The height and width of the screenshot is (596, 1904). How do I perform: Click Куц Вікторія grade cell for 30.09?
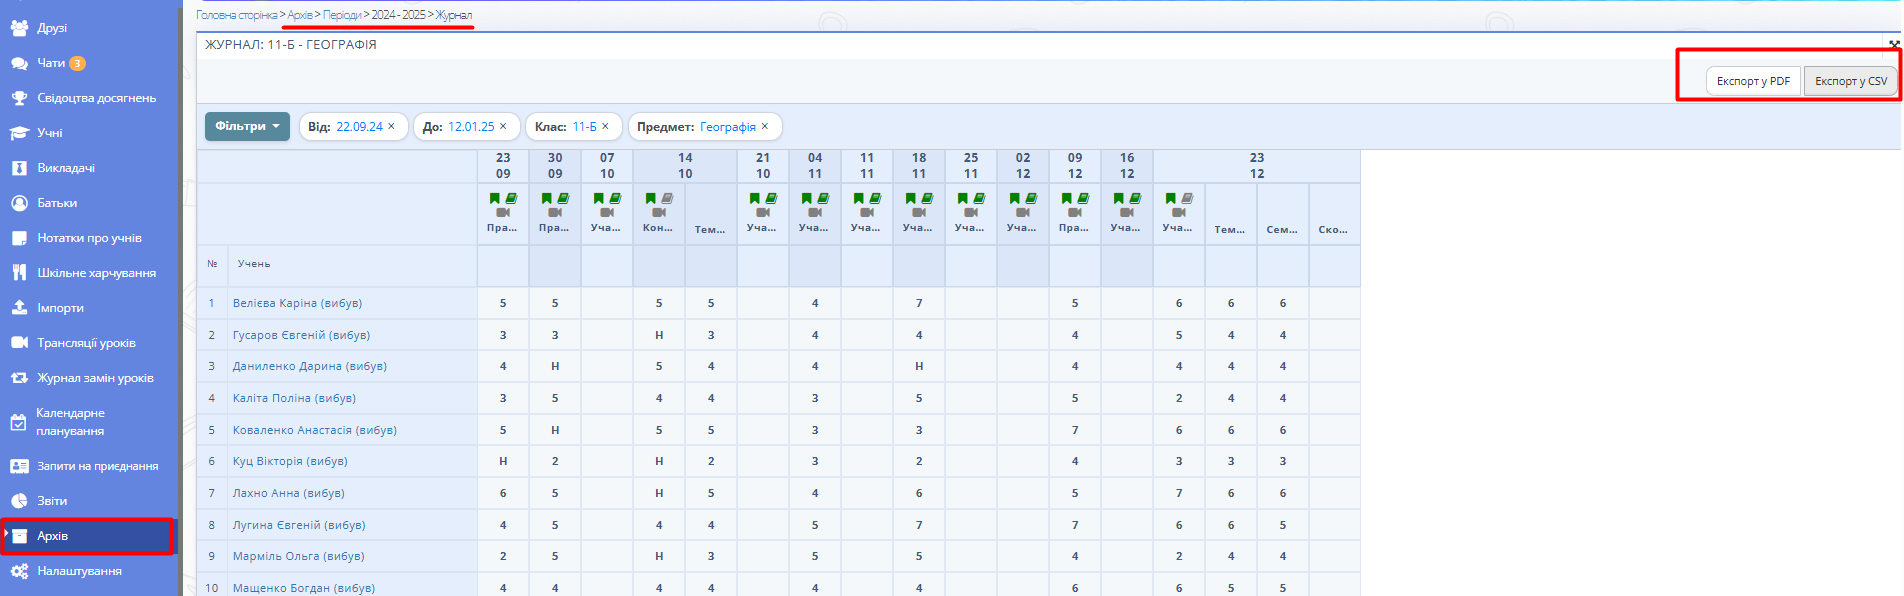(x=555, y=461)
